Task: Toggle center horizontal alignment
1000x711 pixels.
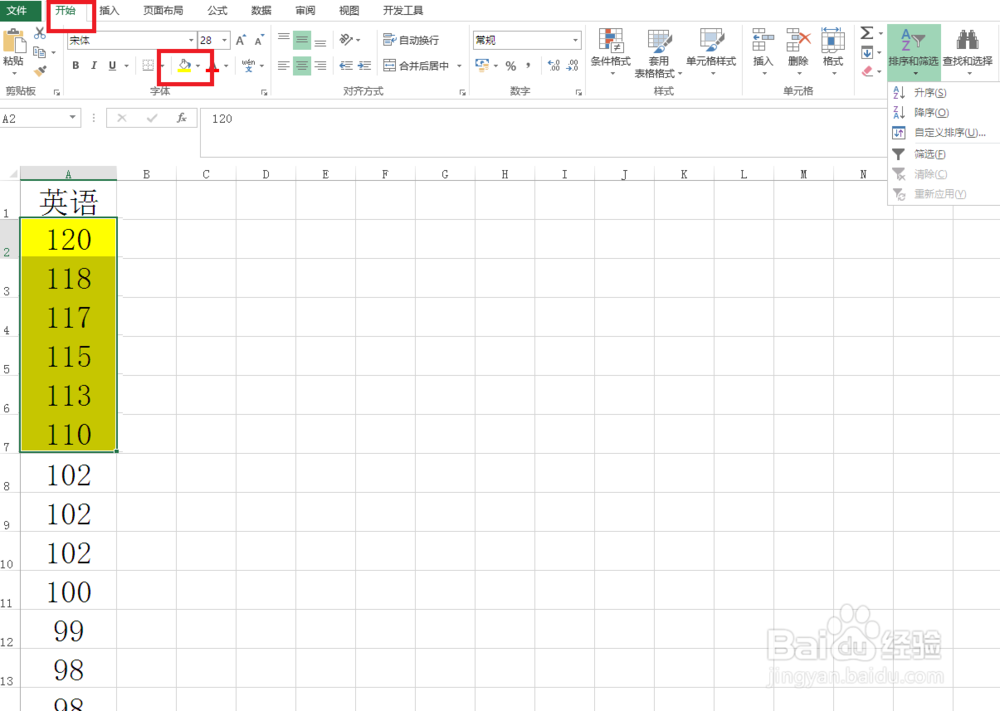Action: point(302,65)
